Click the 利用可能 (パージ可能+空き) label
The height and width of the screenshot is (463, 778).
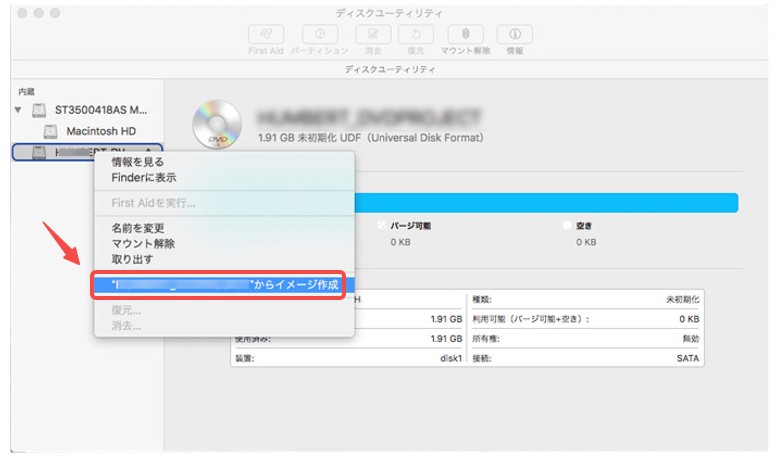530,319
